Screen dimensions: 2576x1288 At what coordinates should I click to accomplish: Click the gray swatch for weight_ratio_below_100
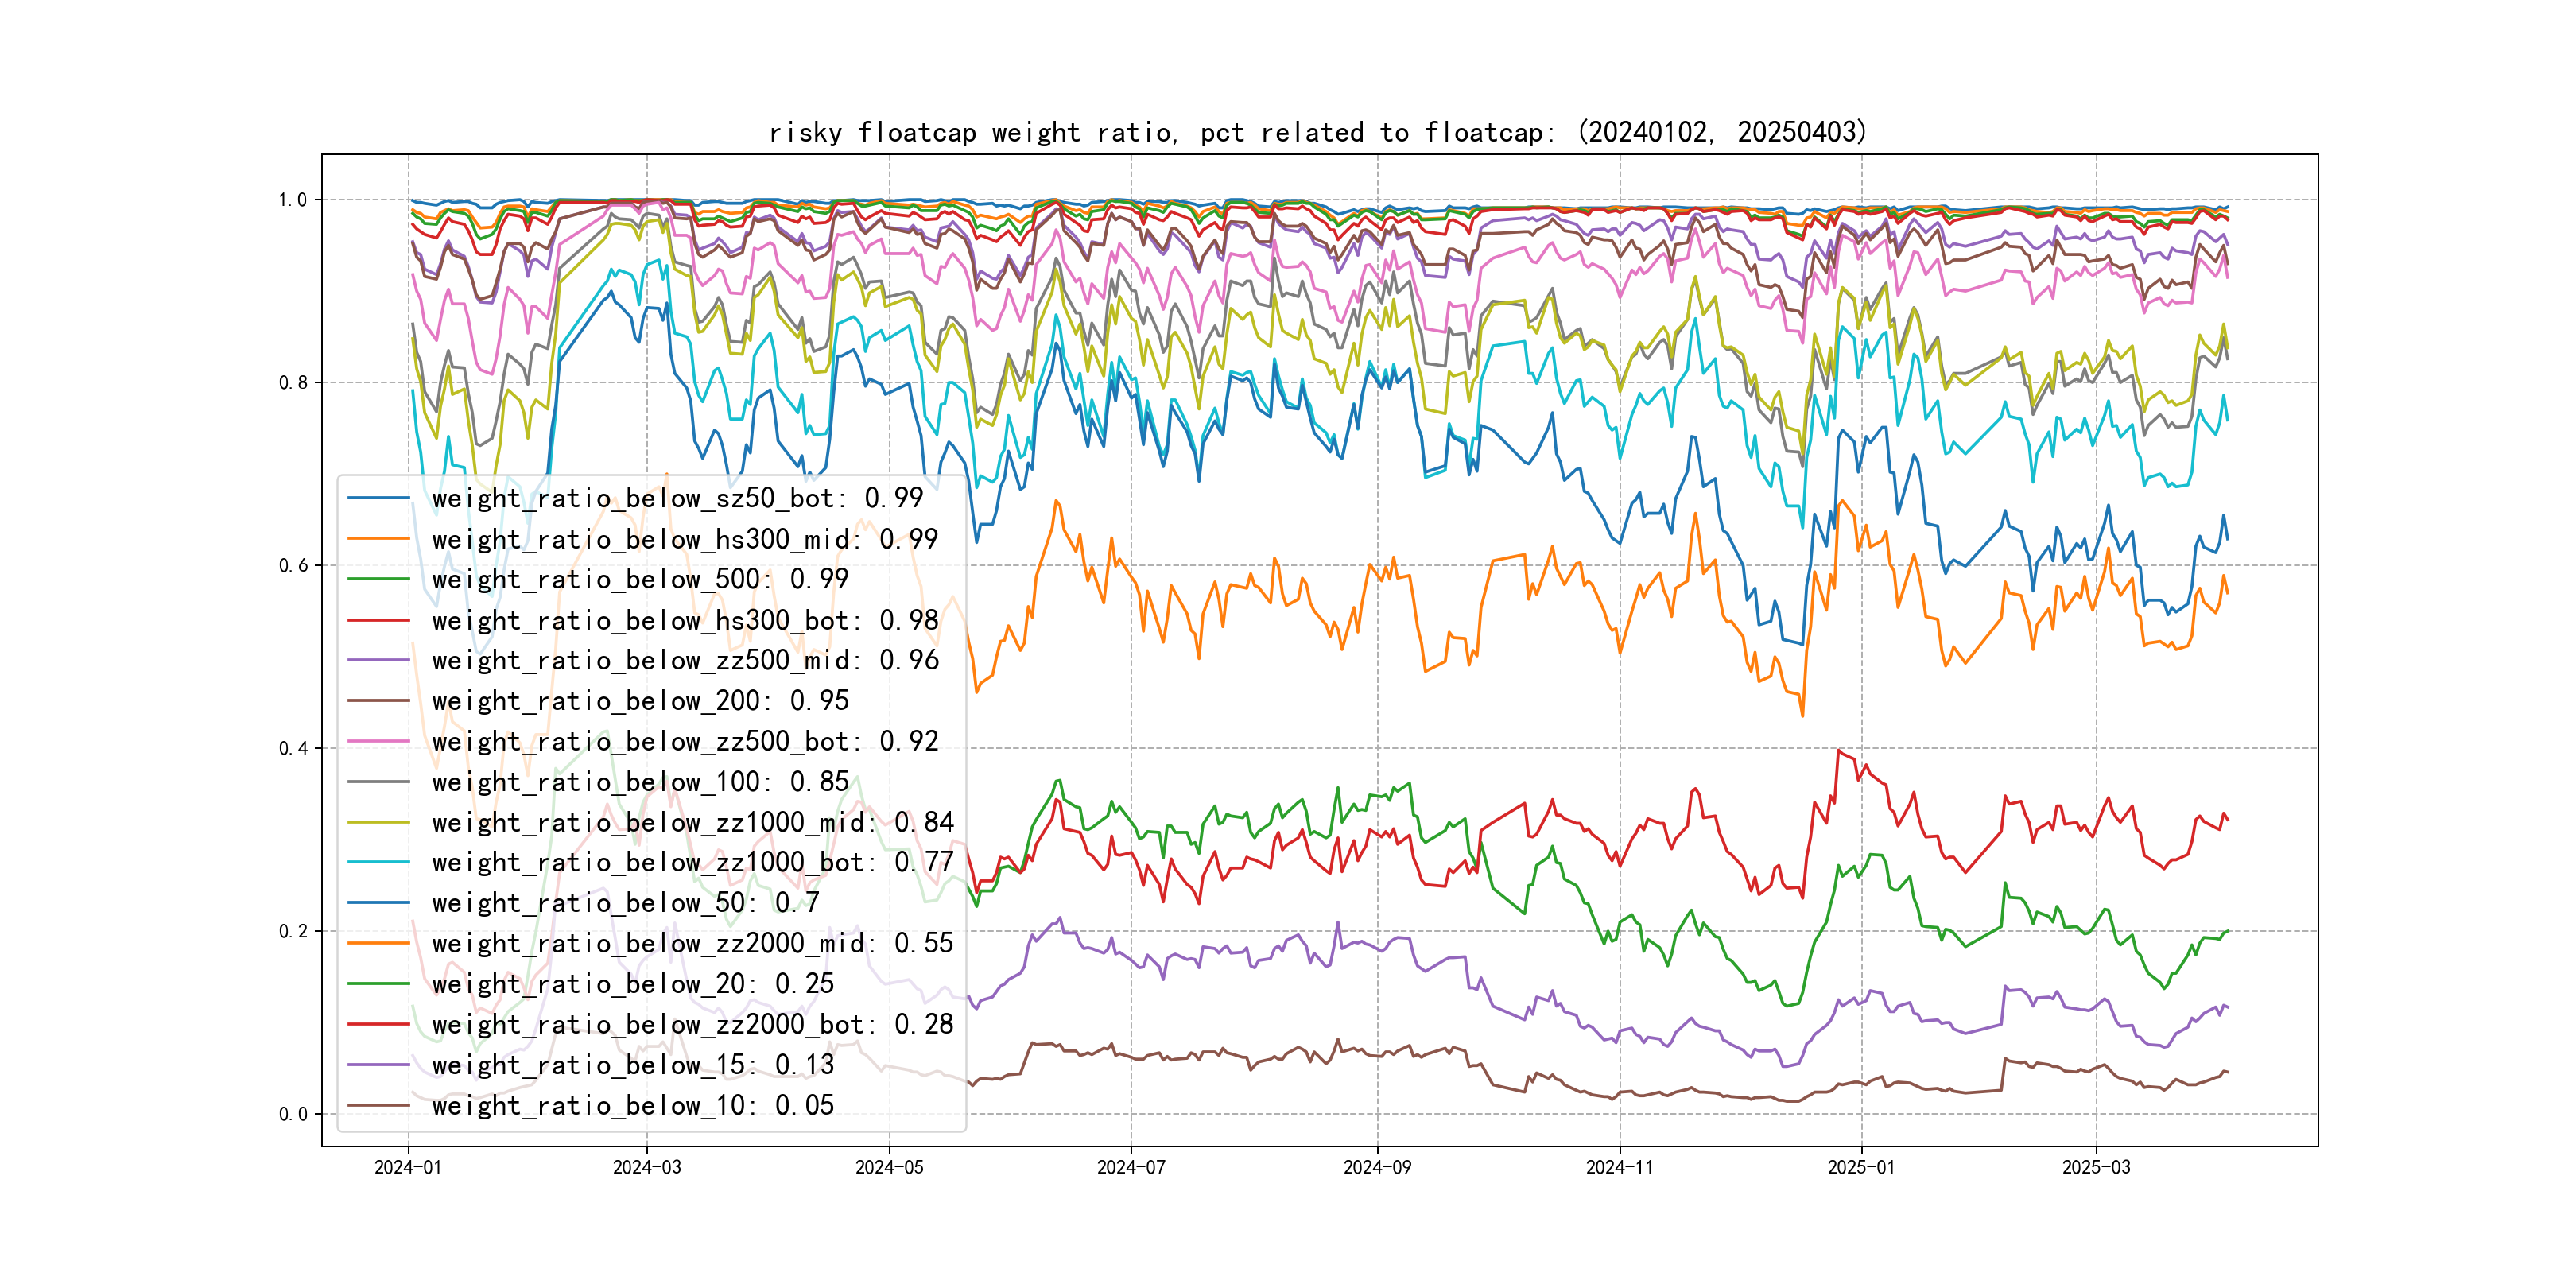pos(379,782)
